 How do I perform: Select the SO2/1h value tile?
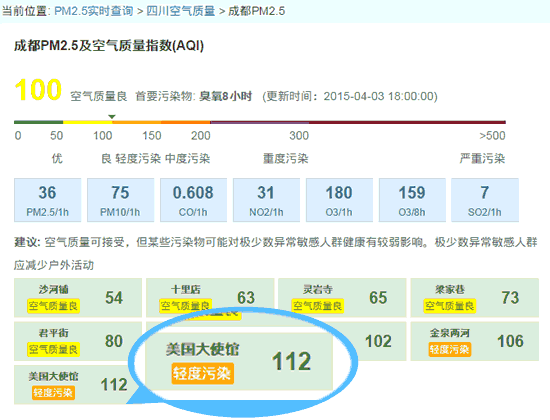[485, 200]
